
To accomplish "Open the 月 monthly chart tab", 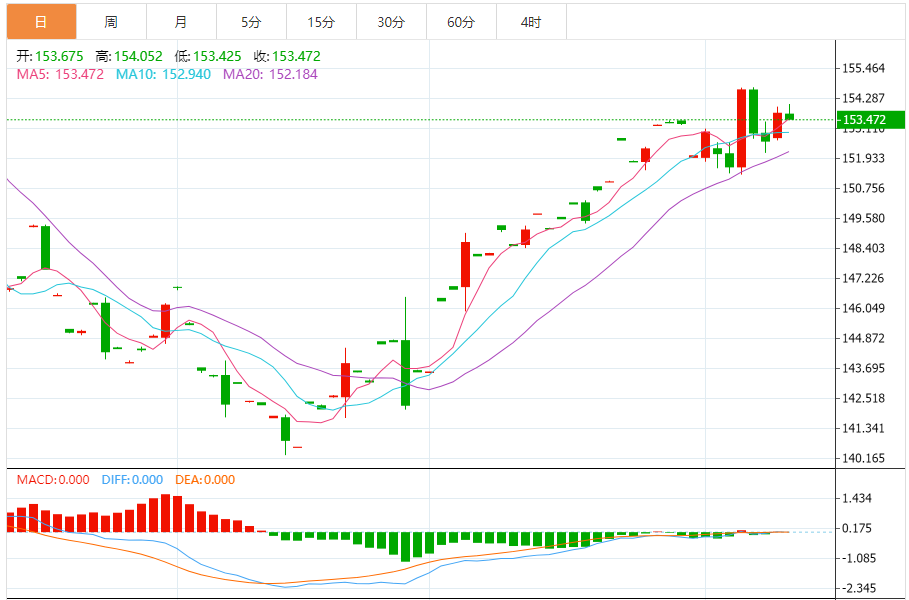I will coord(180,21).
